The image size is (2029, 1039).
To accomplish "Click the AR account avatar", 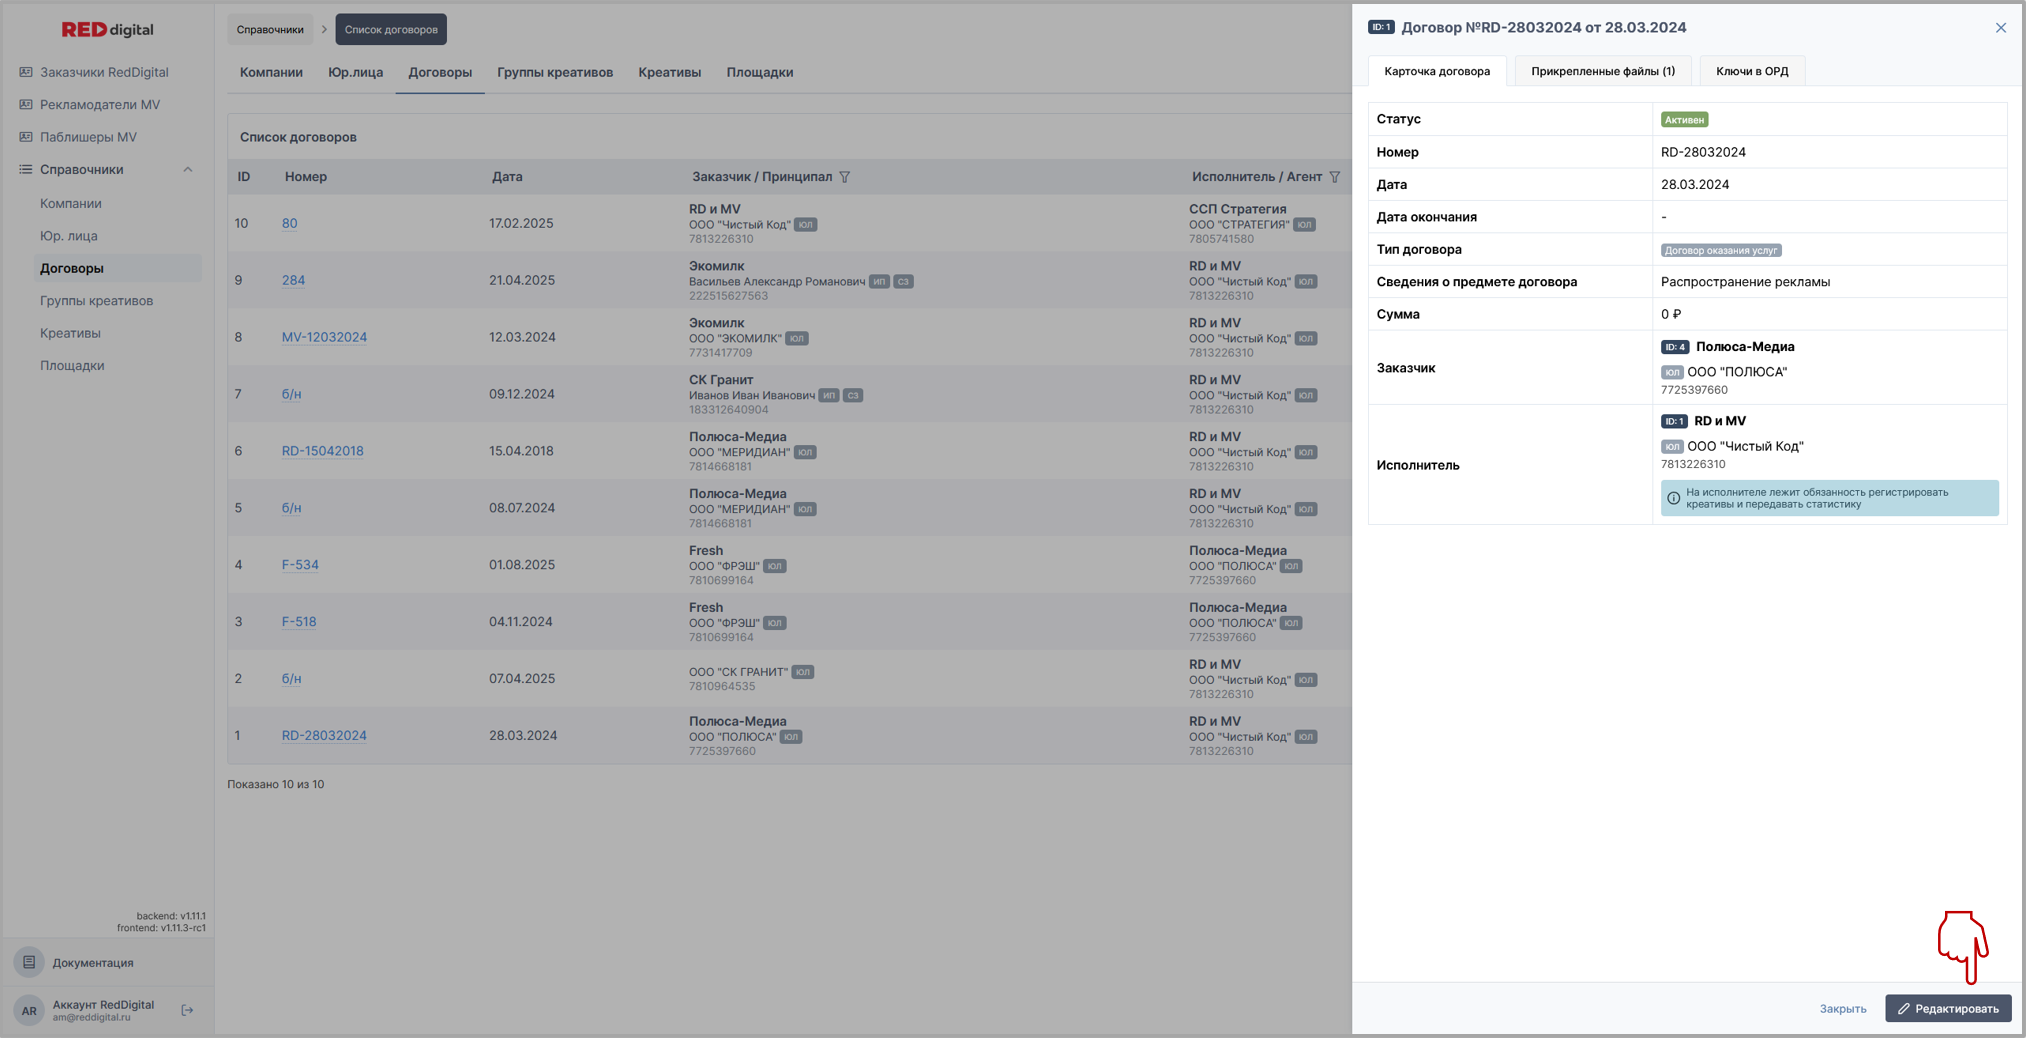I will [29, 1011].
